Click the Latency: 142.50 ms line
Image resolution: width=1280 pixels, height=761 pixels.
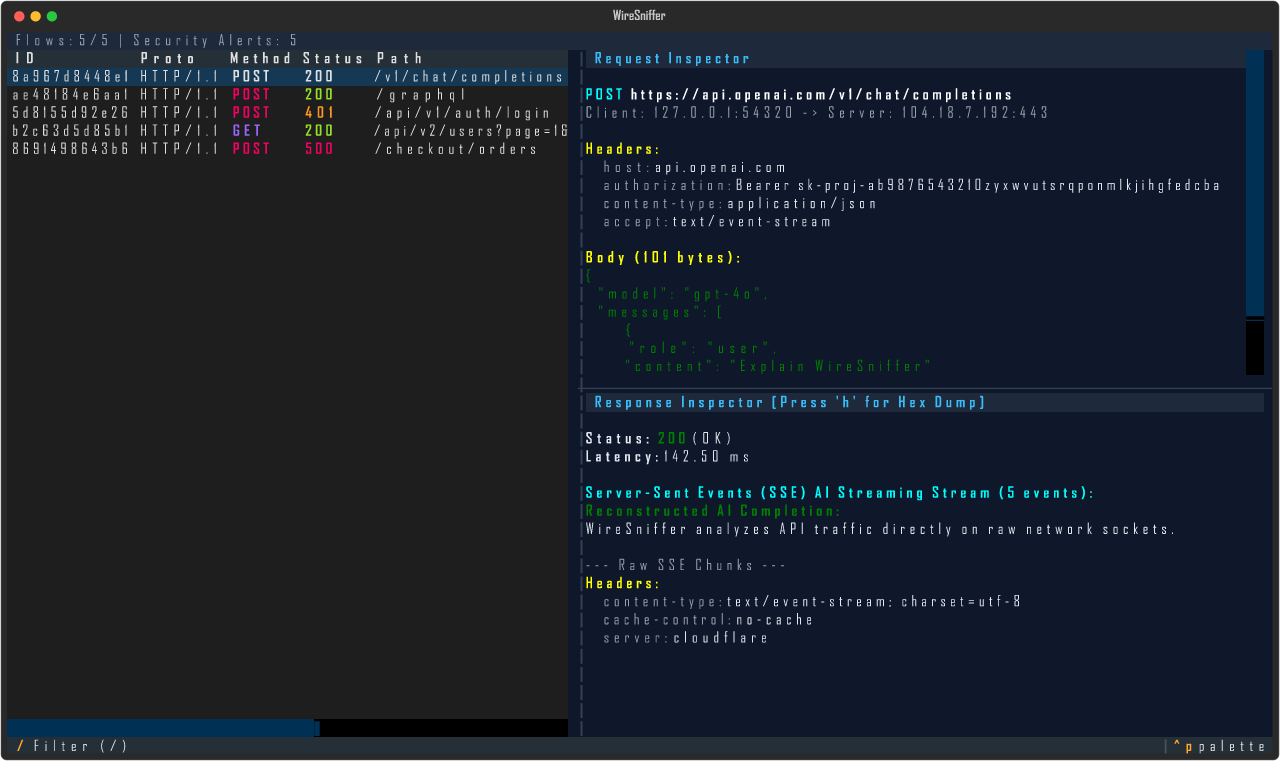pos(668,457)
